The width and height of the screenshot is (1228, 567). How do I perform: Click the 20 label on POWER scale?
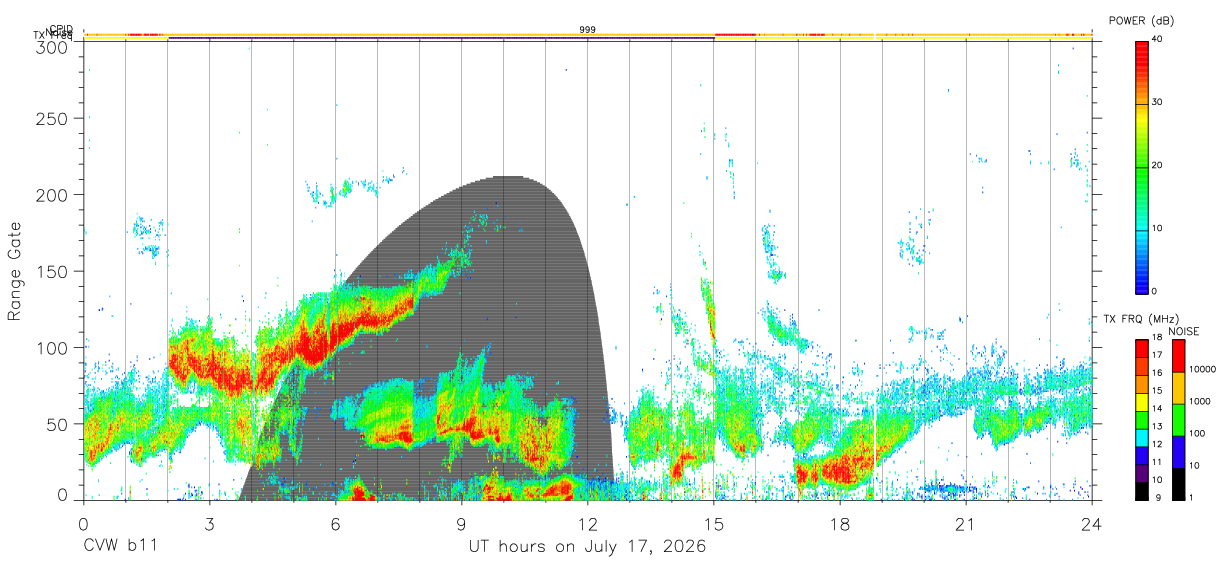pos(1159,165)
